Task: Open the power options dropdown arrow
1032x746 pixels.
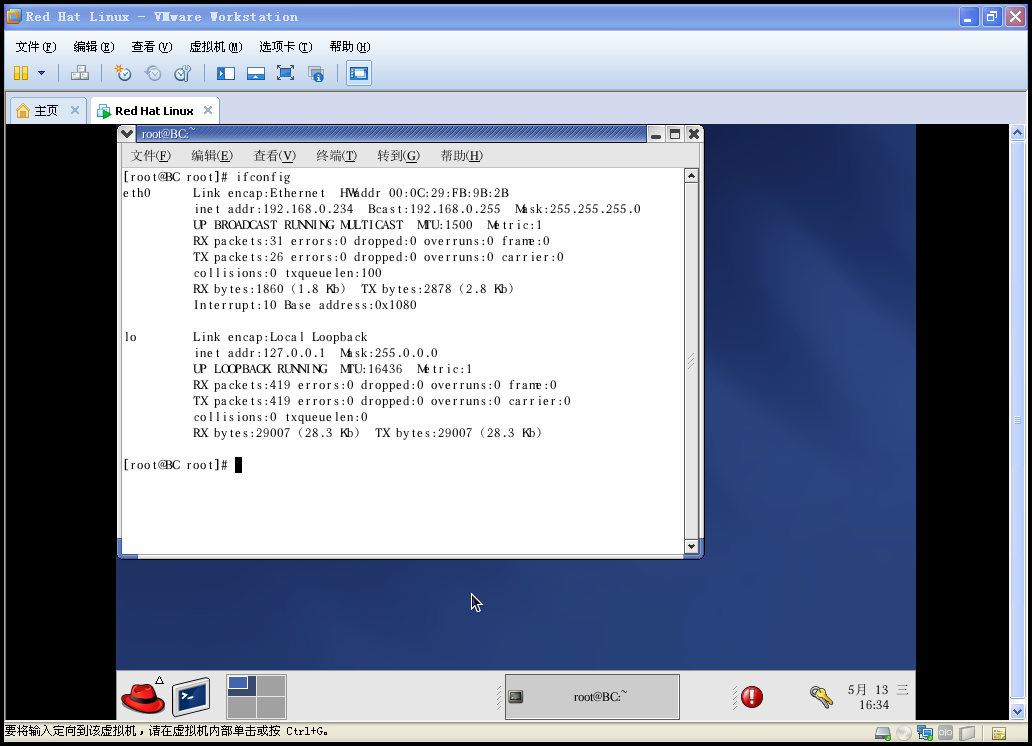Action: click(x=41, y=73)
